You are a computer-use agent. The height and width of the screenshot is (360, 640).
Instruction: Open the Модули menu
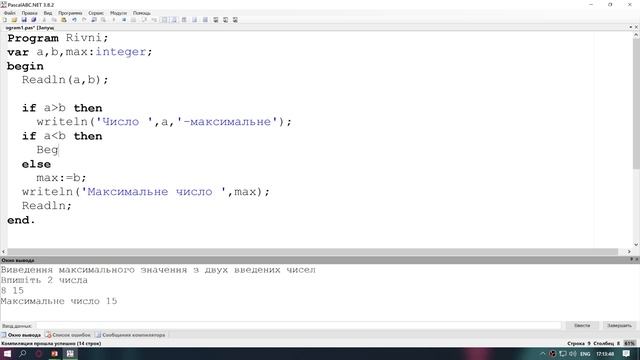[x=118, y=13]
